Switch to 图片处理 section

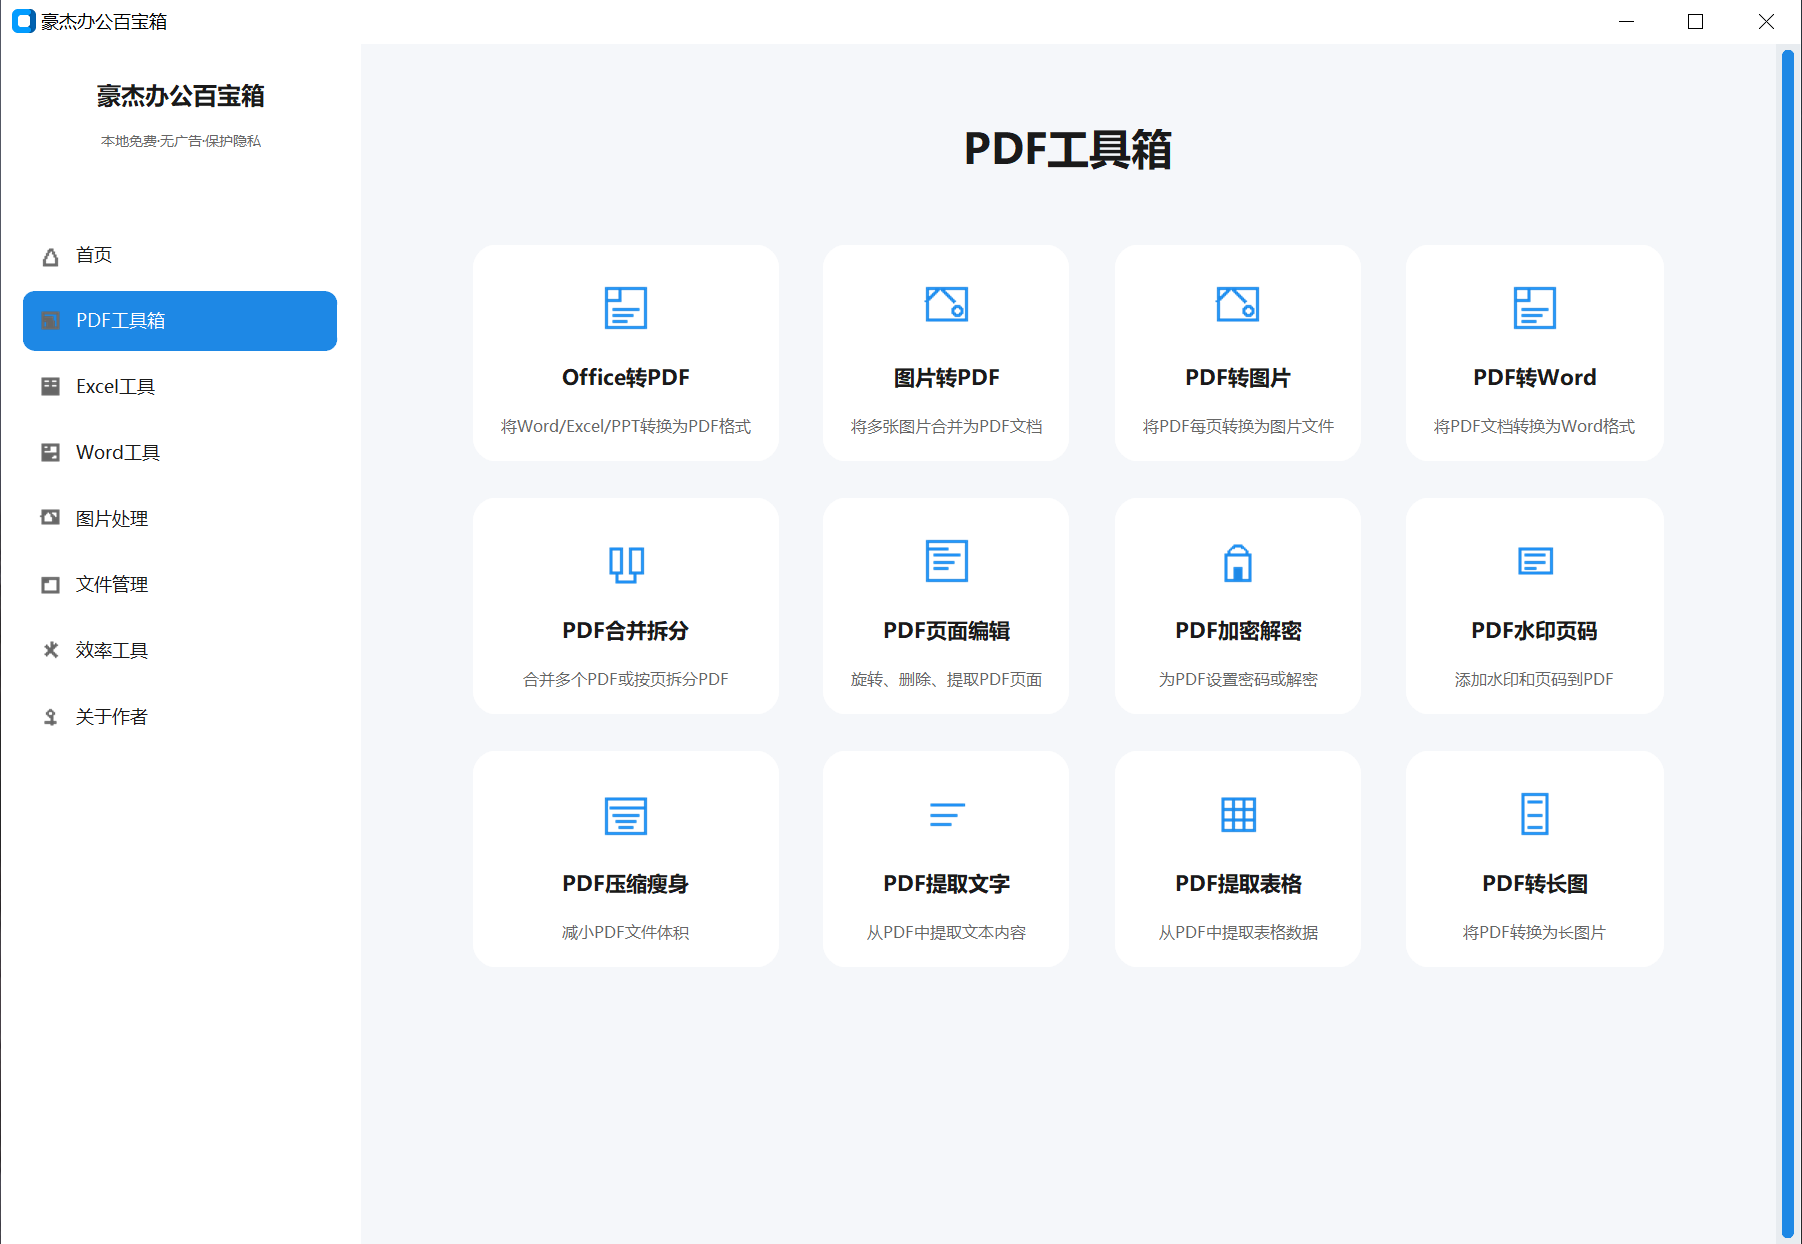tap(180, 518)
